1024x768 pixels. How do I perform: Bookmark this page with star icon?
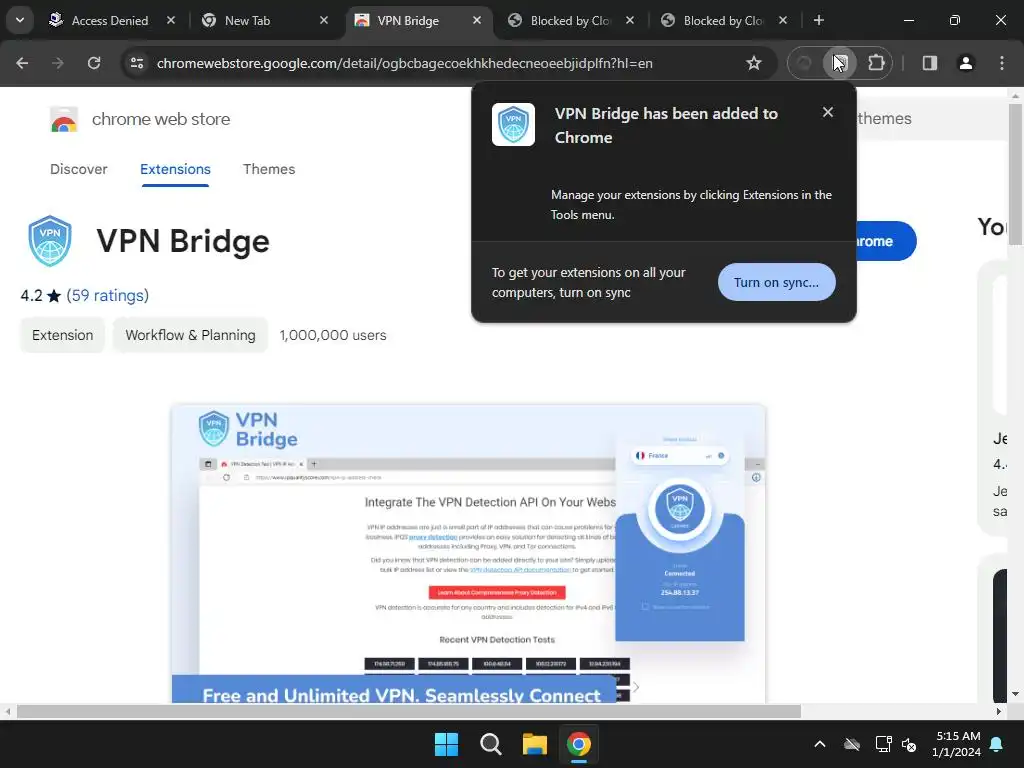point(754,63)
